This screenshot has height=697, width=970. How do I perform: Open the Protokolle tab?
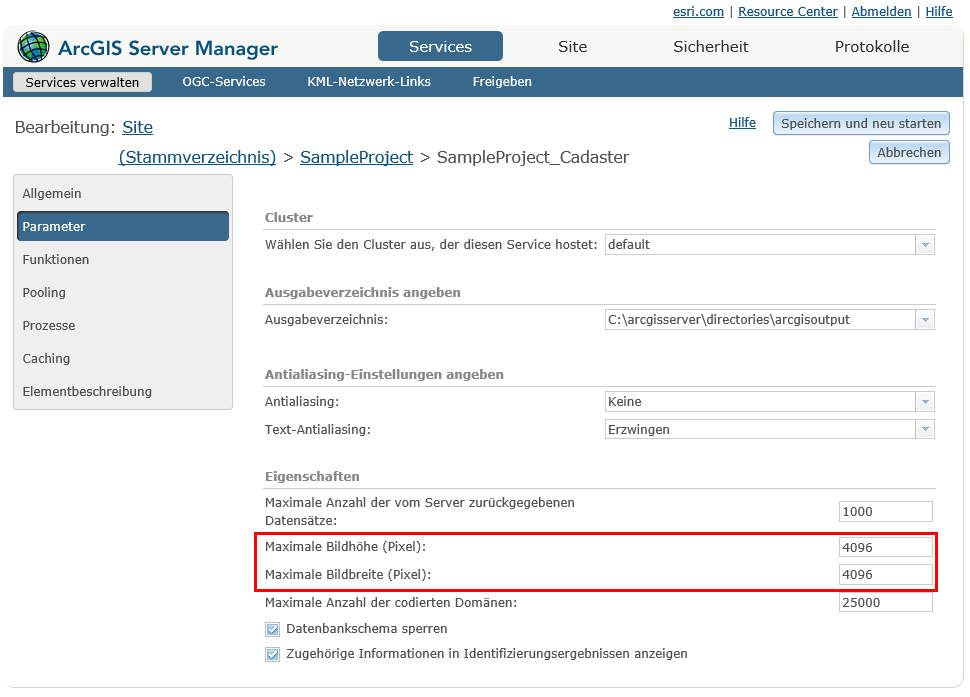click(871, 46)
